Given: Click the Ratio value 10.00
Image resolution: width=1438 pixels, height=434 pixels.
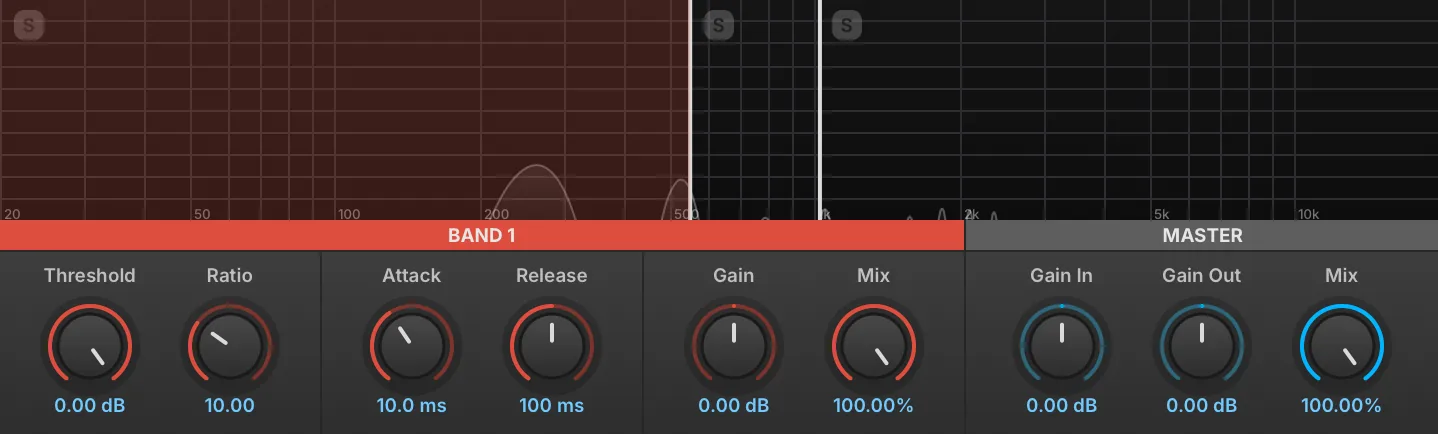Looking at the screenshot, I should coord(230,406).
